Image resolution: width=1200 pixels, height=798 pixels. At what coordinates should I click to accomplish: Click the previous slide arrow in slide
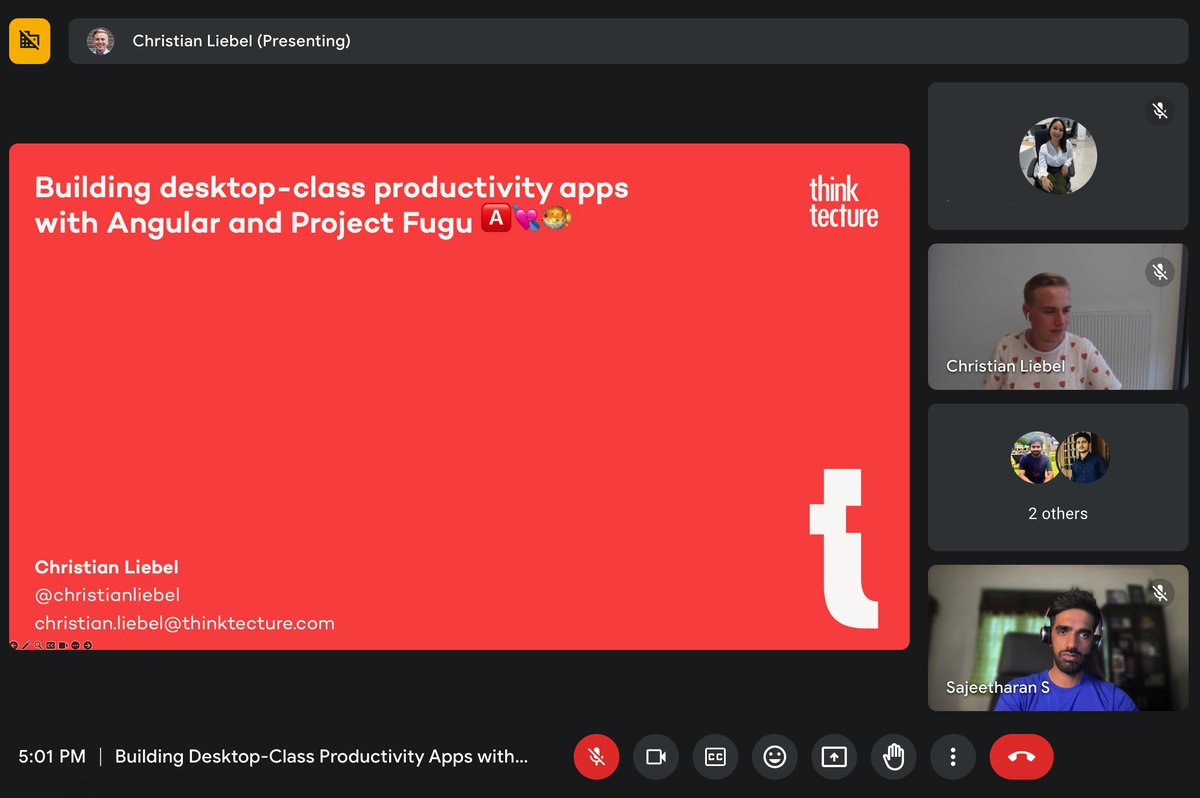[14, 645]
